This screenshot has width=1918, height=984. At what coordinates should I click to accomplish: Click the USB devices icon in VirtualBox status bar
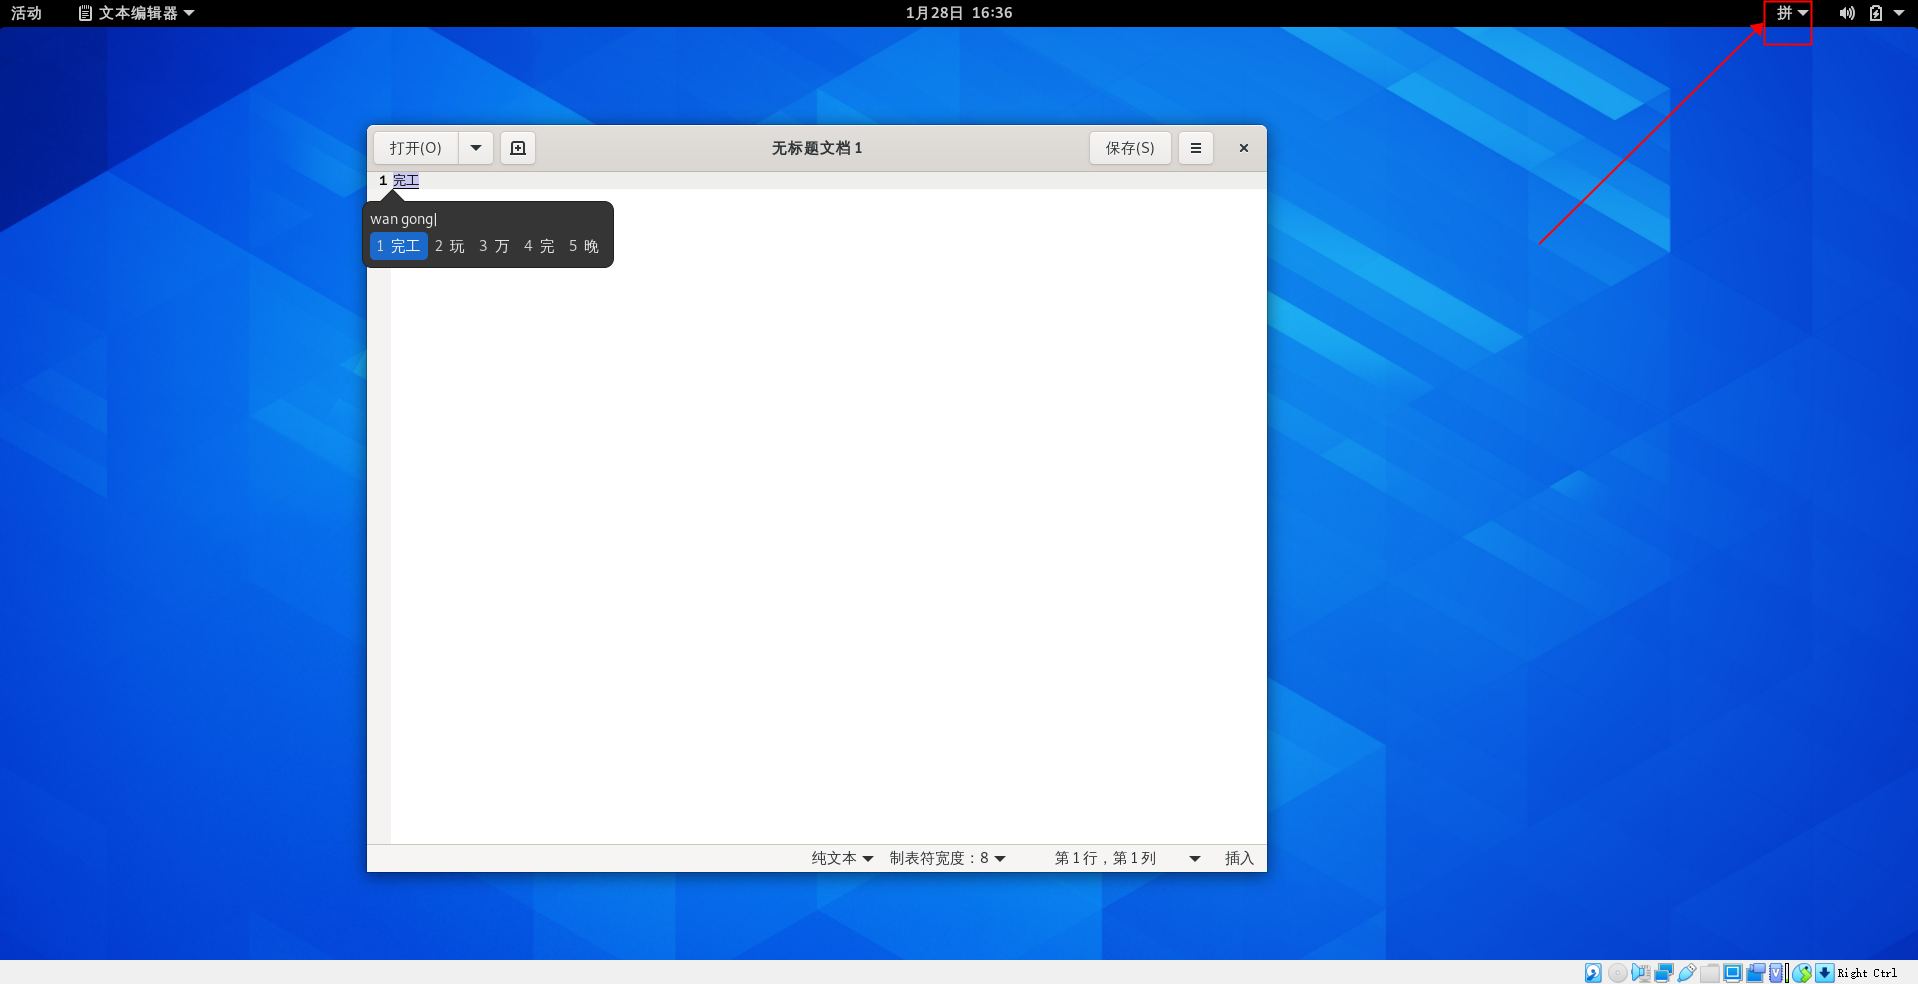click(x=1686, y=973)
